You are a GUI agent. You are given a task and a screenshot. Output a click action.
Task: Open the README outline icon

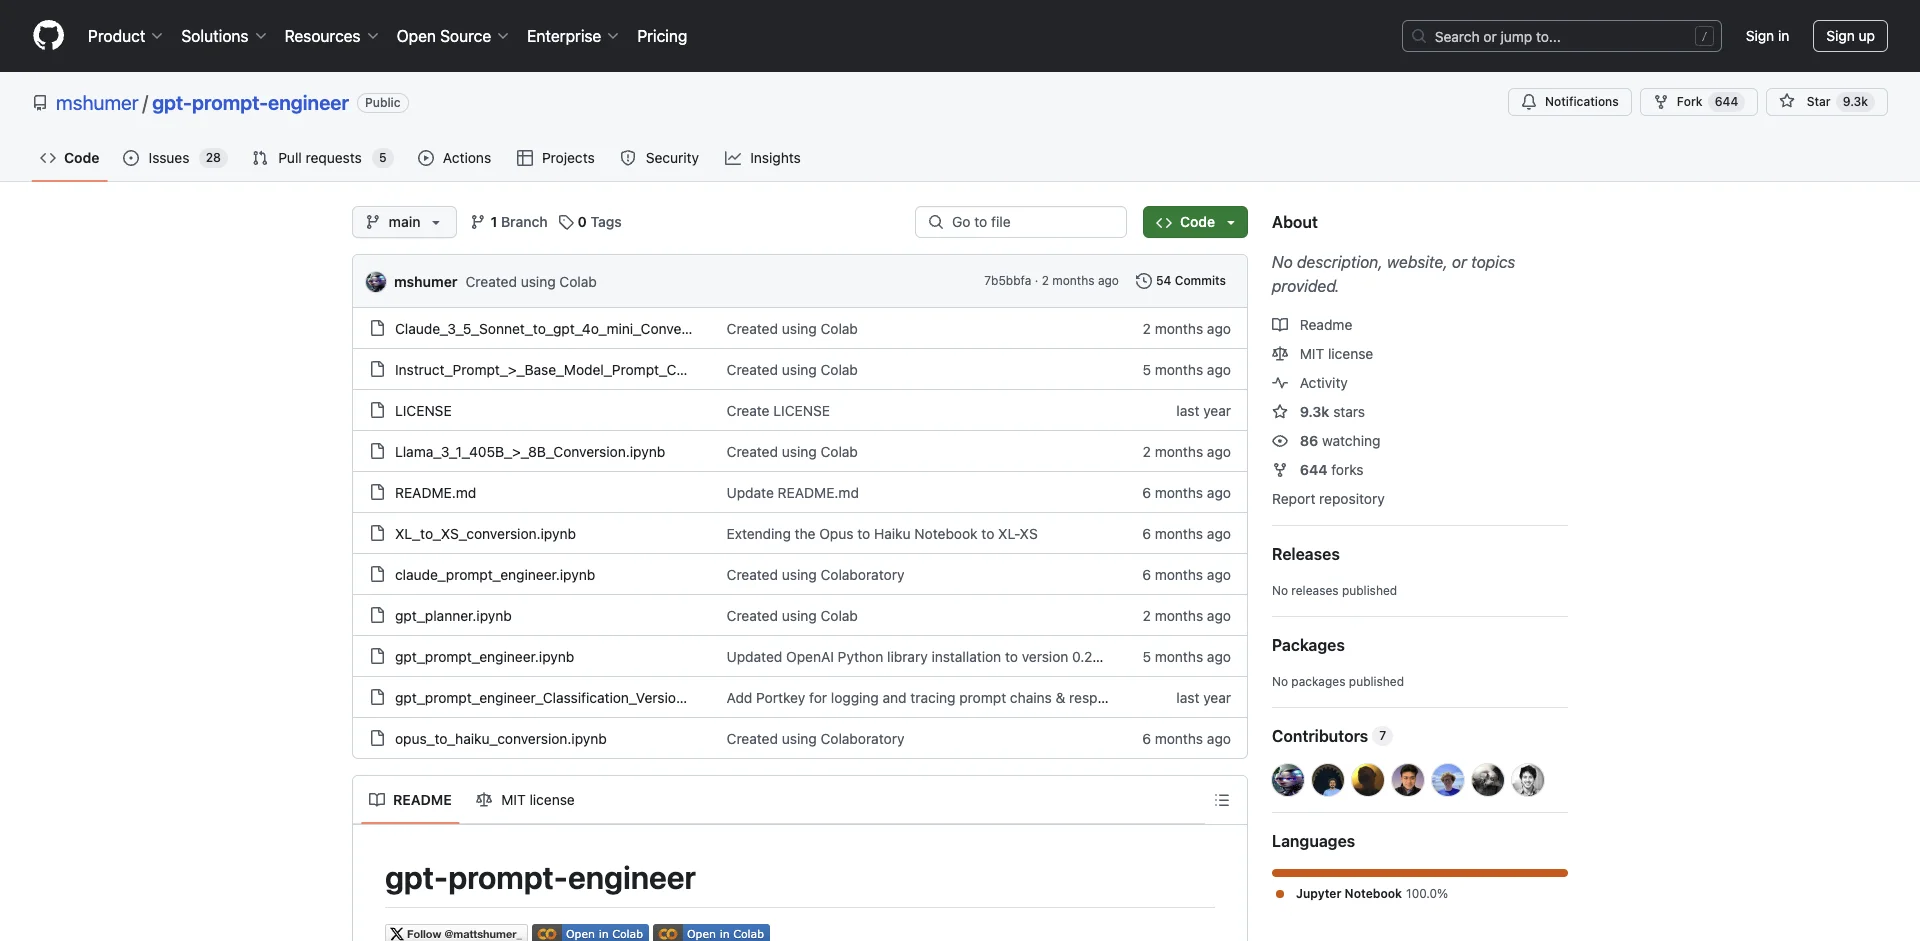tap(1222, 800)
